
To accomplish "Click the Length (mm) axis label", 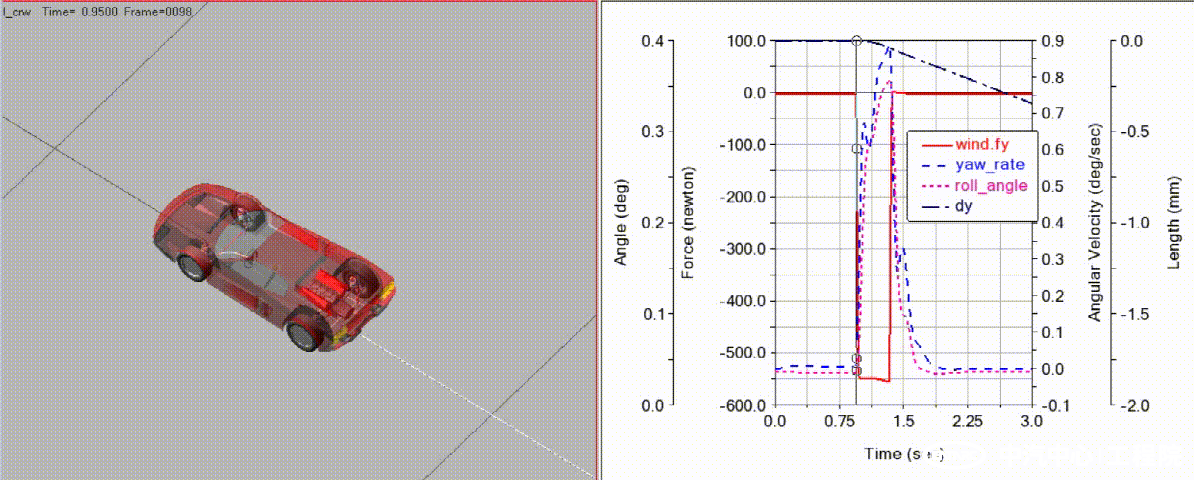I will point(1174,224).
